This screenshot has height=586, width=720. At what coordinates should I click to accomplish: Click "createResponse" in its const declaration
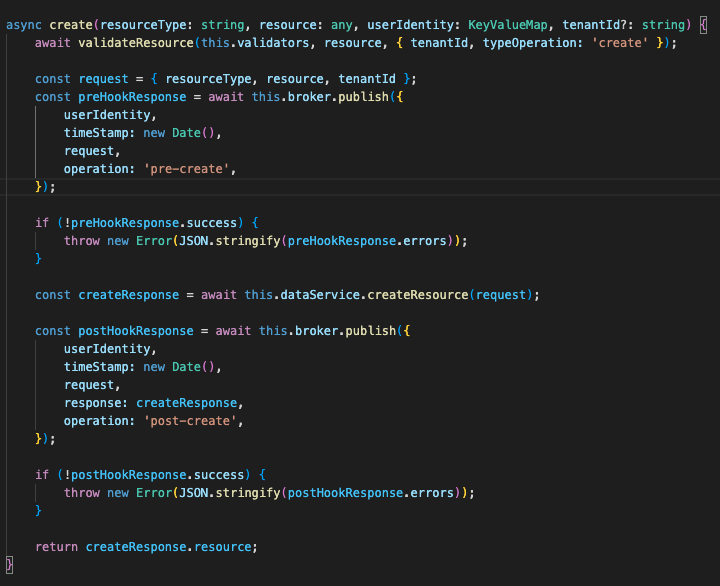129,295
